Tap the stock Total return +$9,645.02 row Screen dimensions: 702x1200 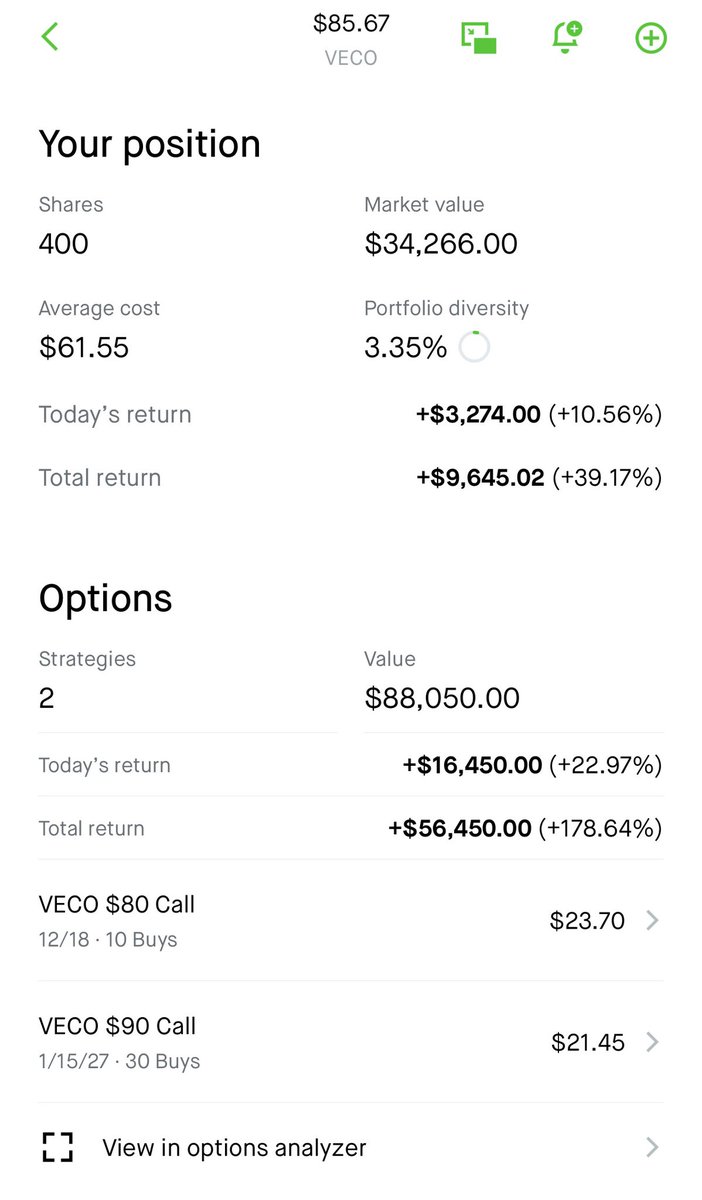350,478
